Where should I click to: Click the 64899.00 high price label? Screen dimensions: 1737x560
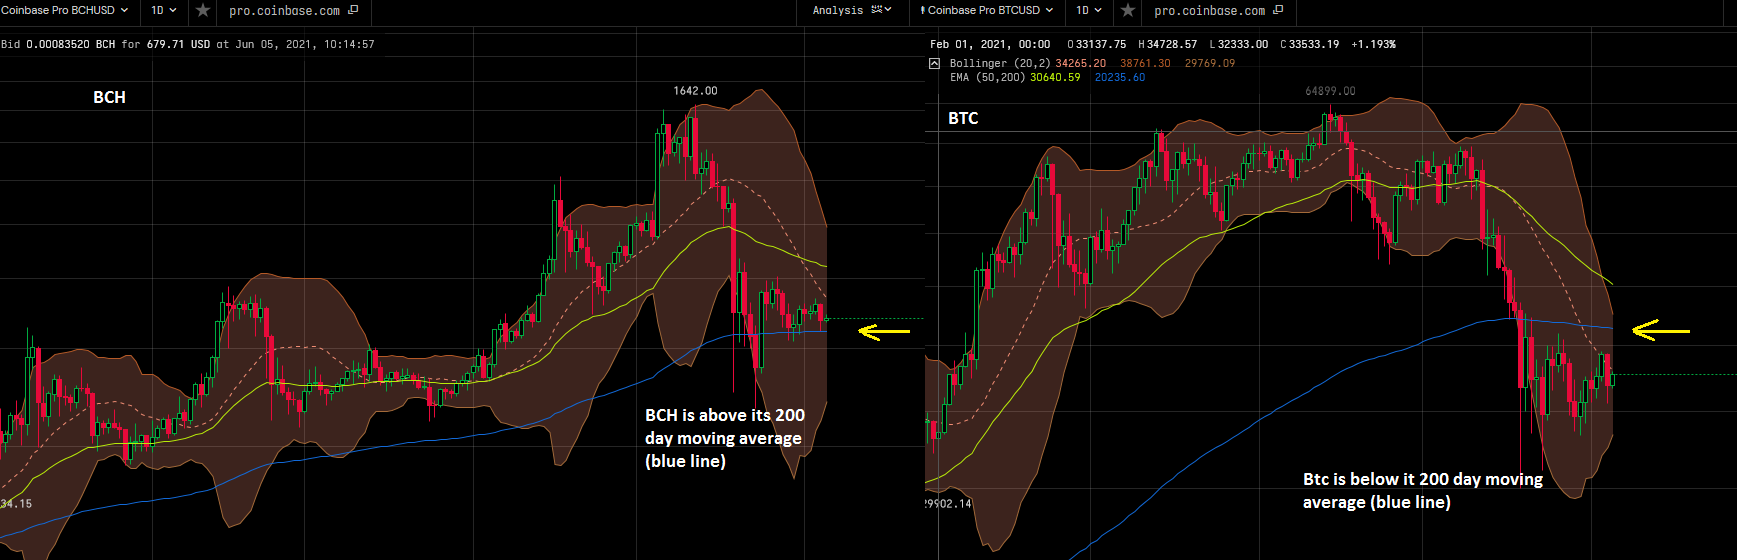point(1330,91)
